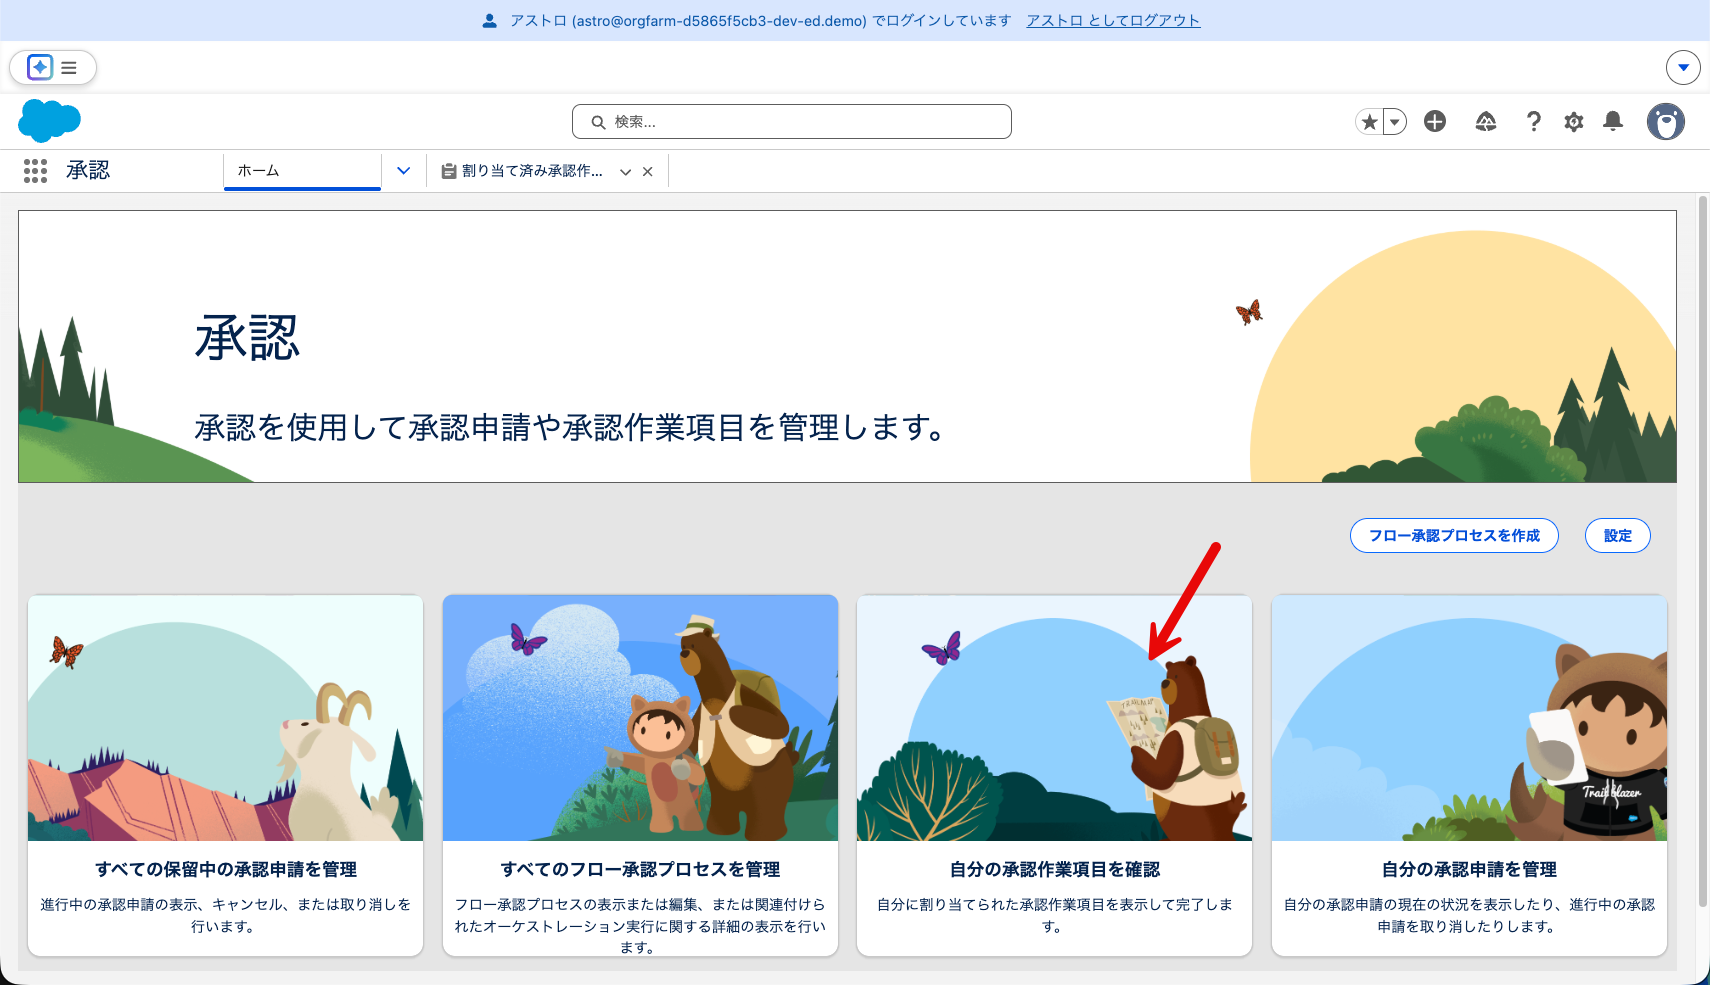Open the notifications bell
1710x985 pixels.
click(1613, 121)
